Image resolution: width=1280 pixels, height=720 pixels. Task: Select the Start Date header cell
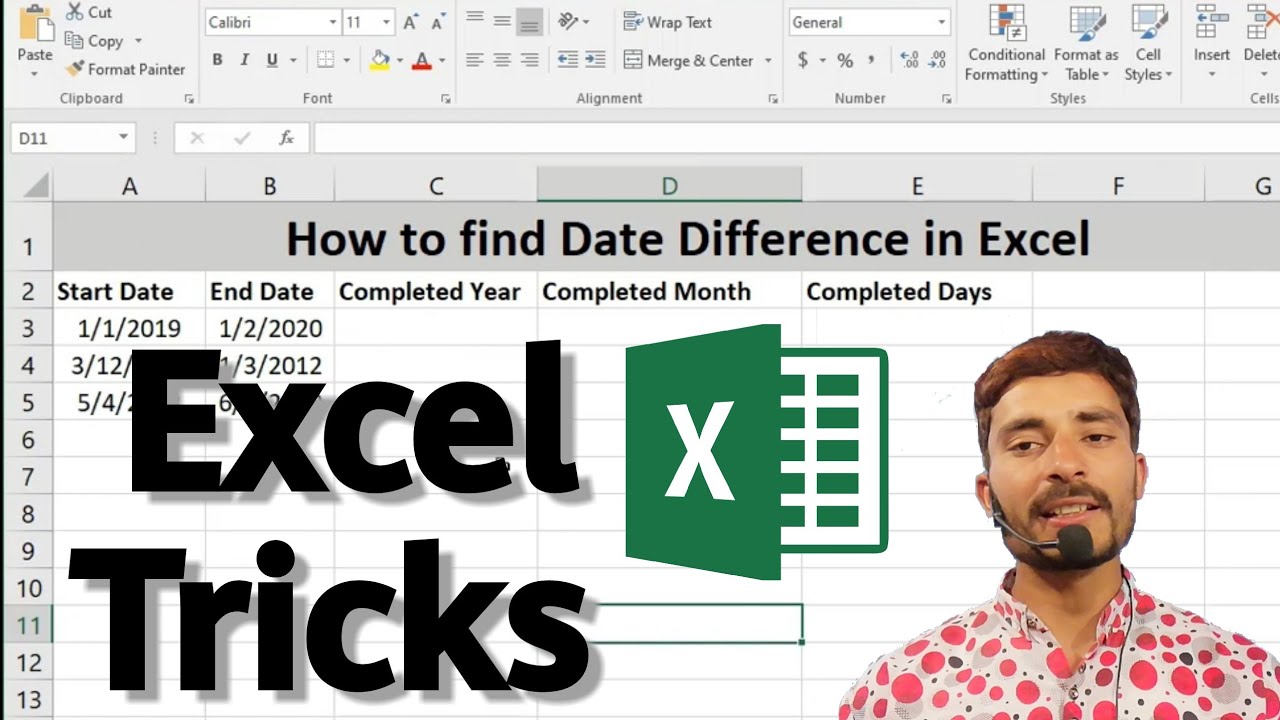tap(129, 292)
